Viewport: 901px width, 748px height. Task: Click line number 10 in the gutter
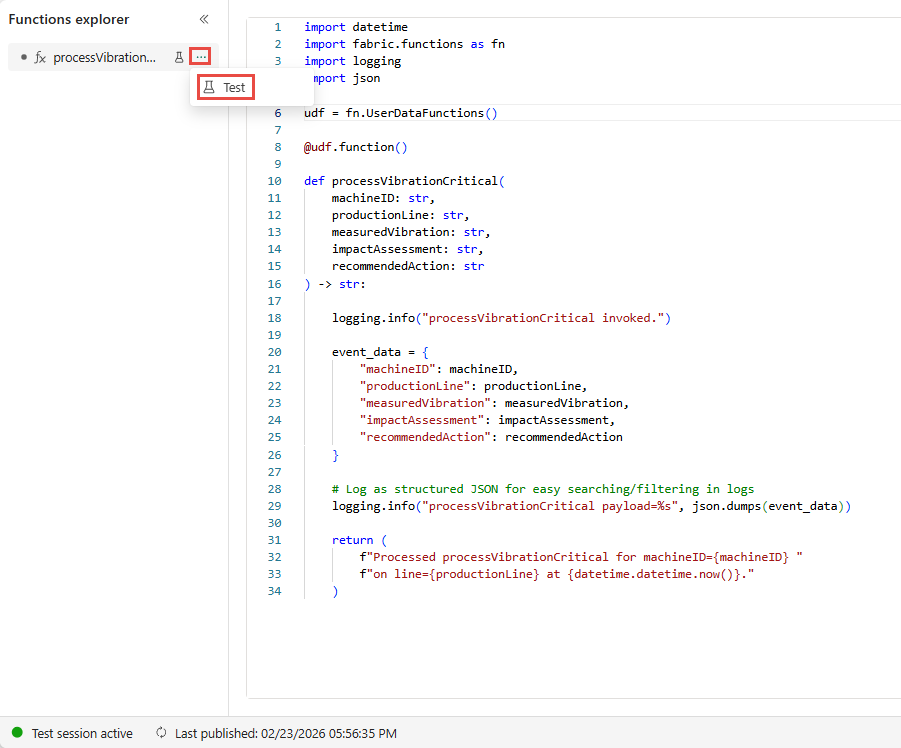[275, 181]
